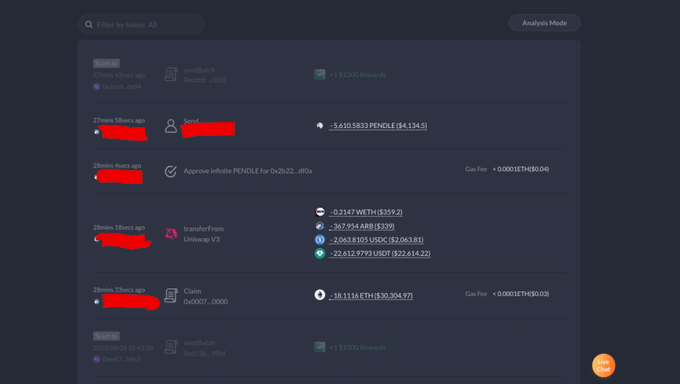Click the search magnifier icon
Viewport: 680px width, 384px height.
coord(88,25)
